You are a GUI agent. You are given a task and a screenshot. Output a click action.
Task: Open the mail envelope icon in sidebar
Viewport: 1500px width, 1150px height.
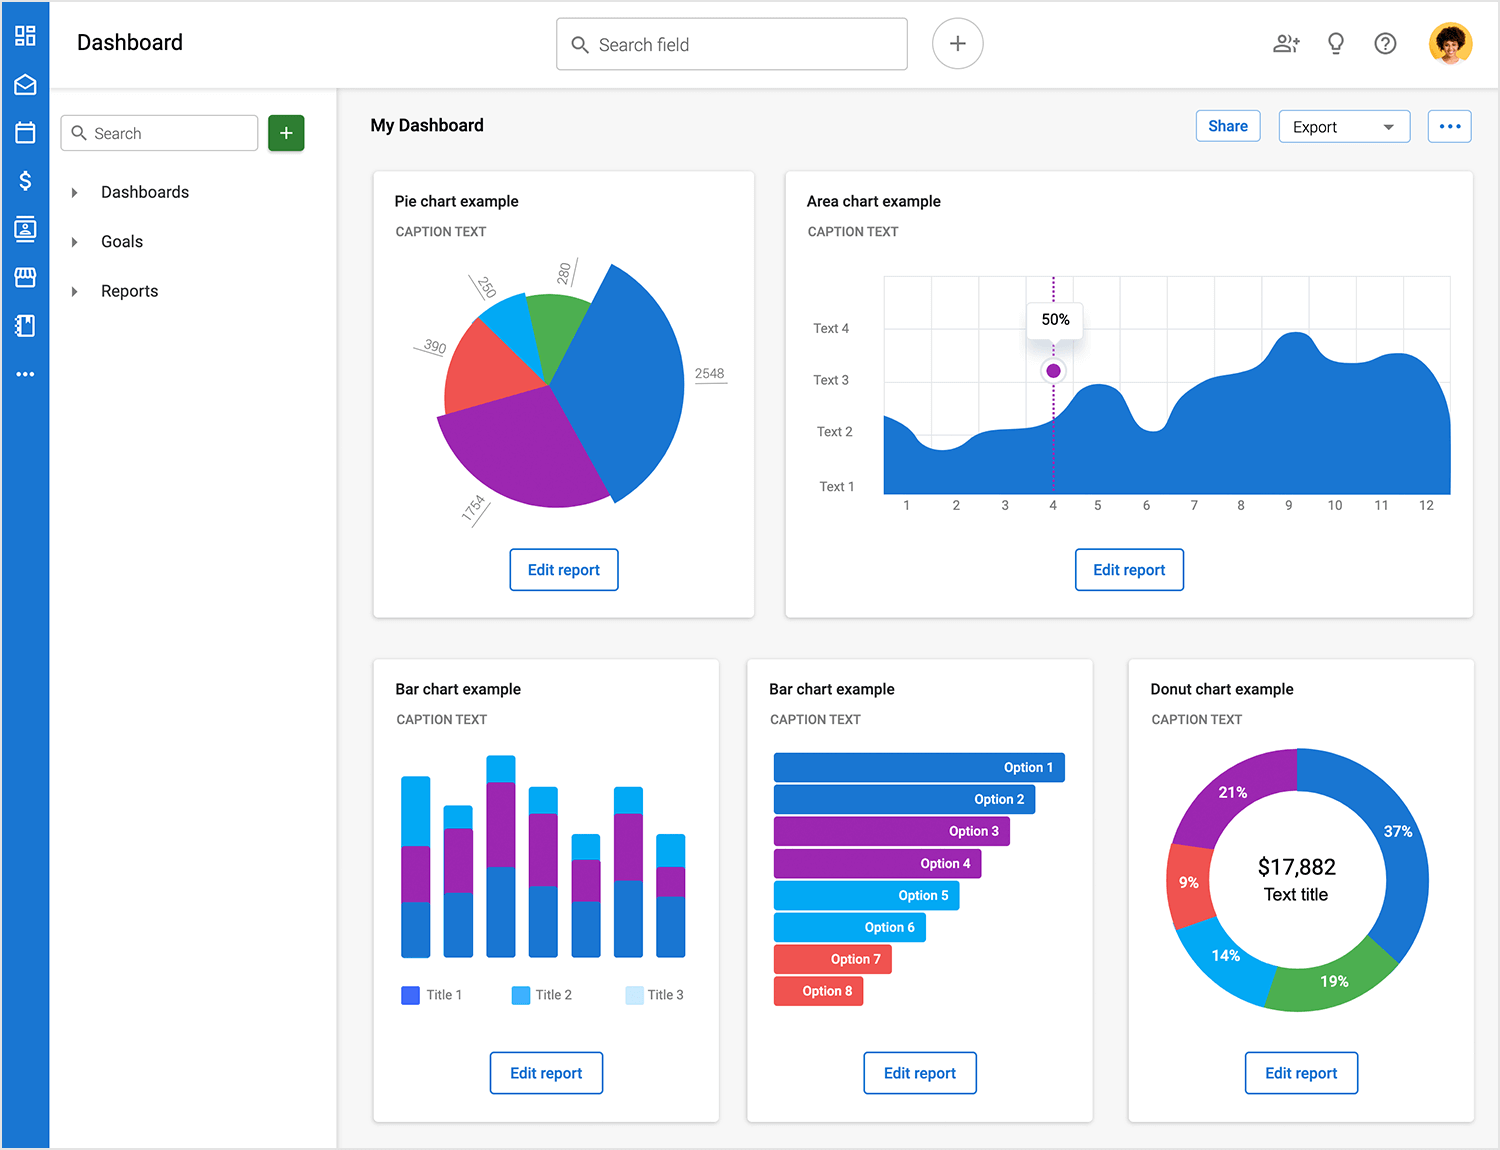25,85
